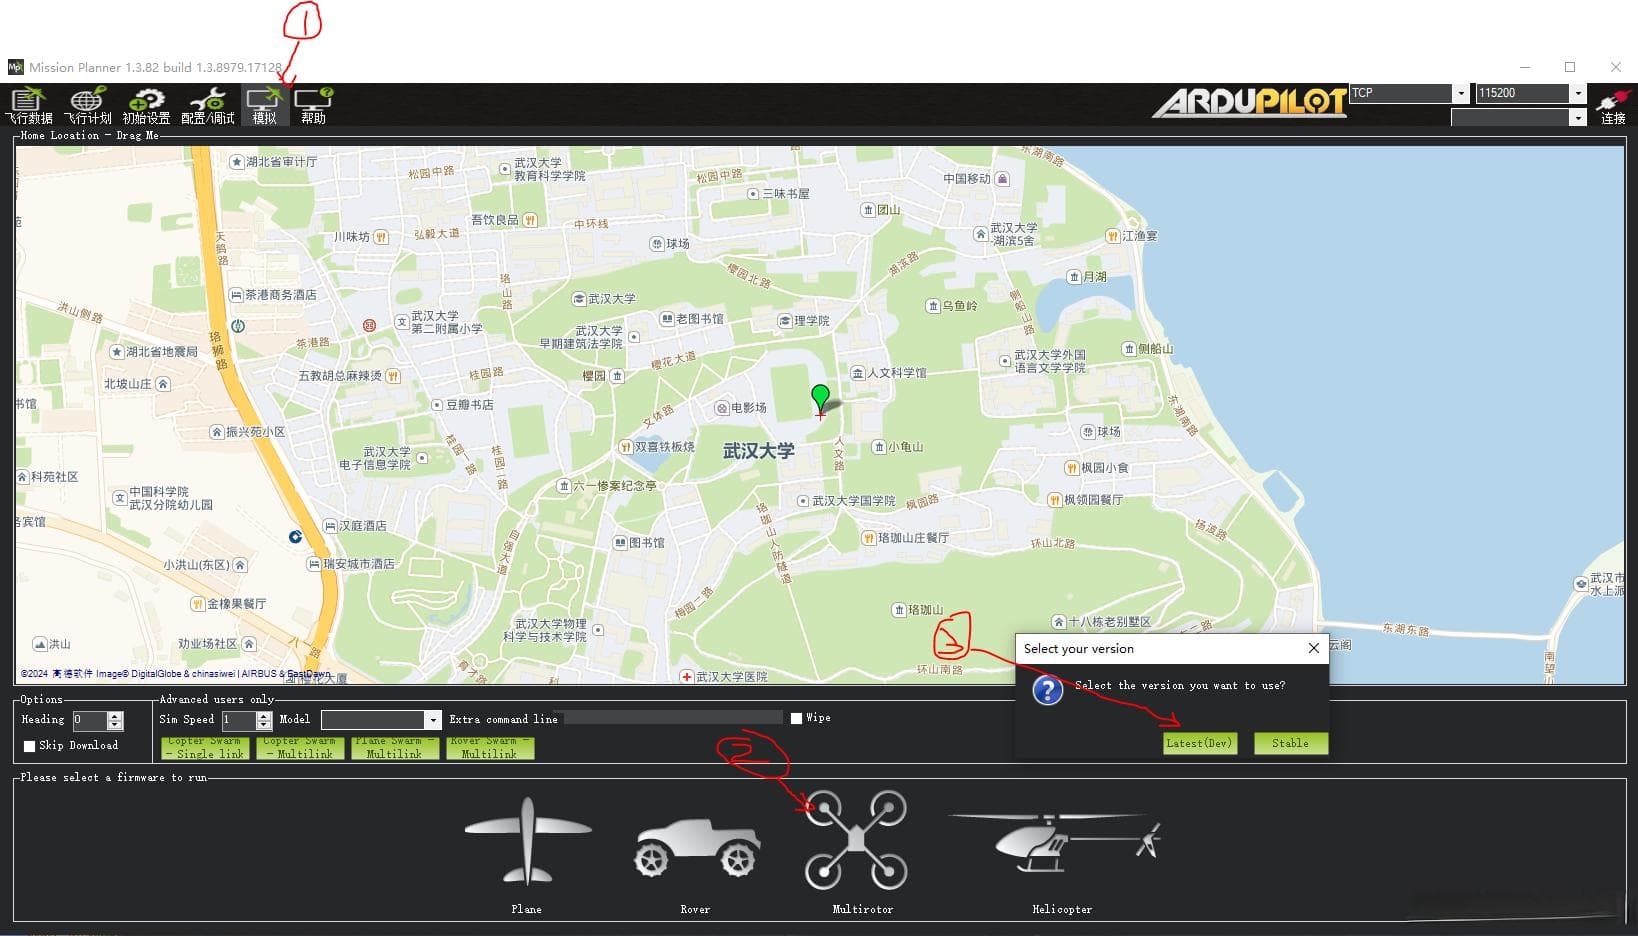
Task: Click the Extra command line field
Action: pos(672,718)
